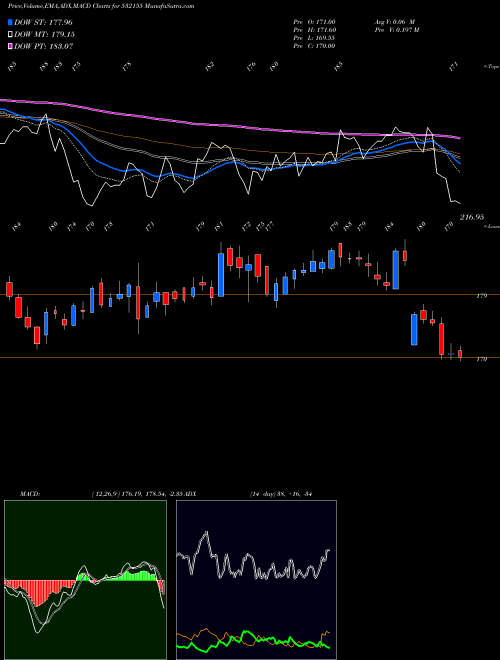Open the ADX indicator panel
The height and width of the screenshot is (660, 500).
click(256, 580)
